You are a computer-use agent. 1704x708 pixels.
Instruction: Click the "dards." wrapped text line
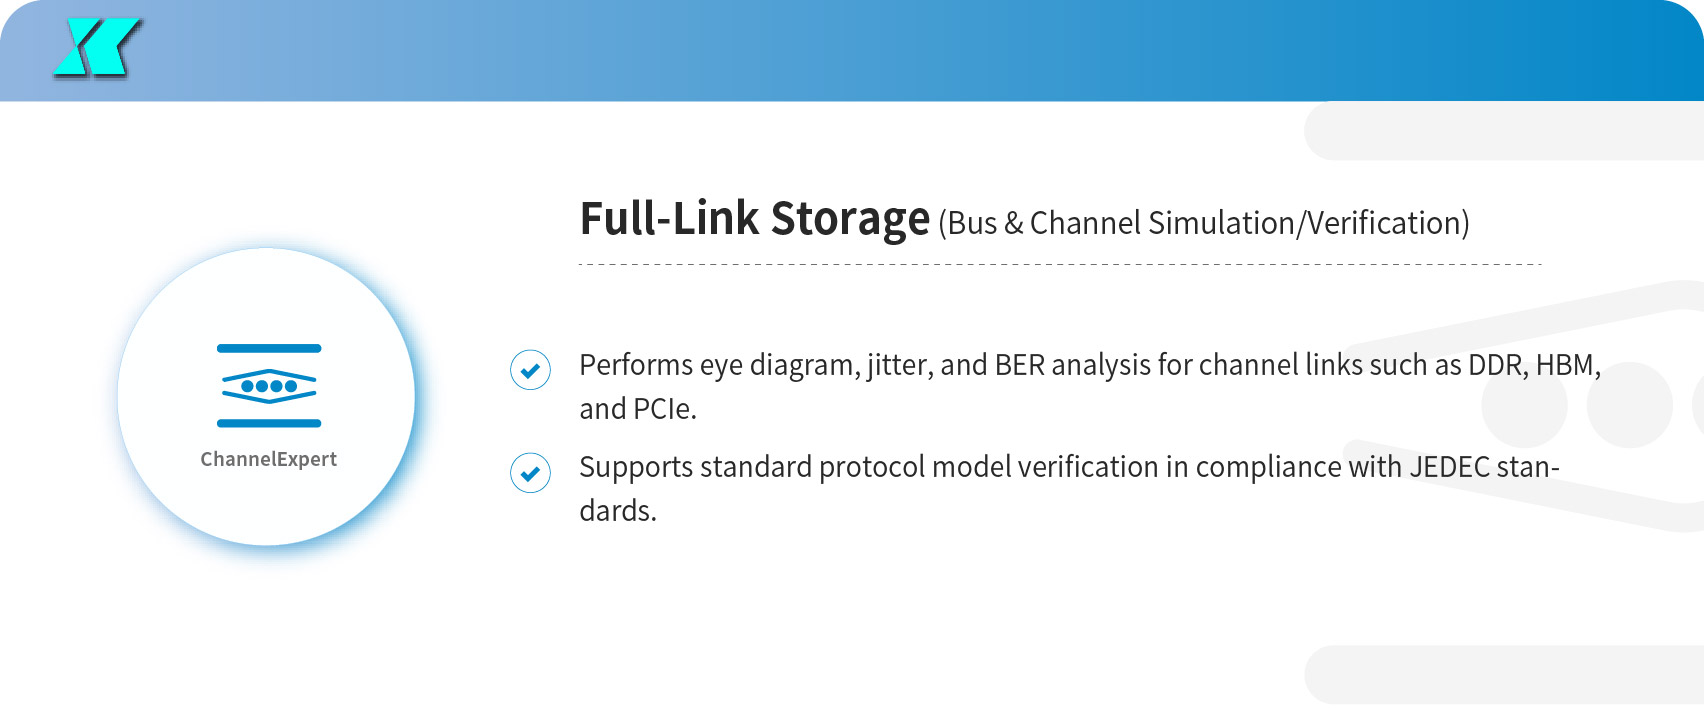(617, 511)
